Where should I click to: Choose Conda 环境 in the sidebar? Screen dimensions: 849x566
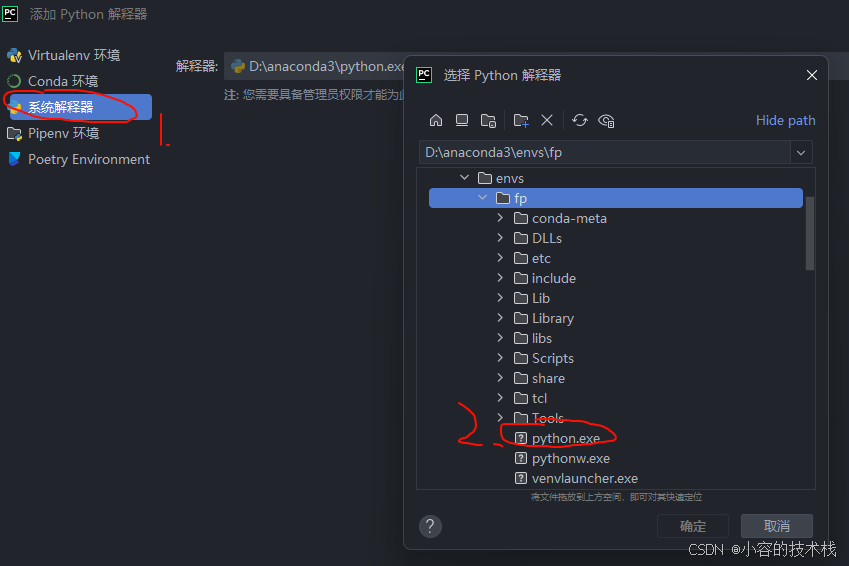[63, 81]
